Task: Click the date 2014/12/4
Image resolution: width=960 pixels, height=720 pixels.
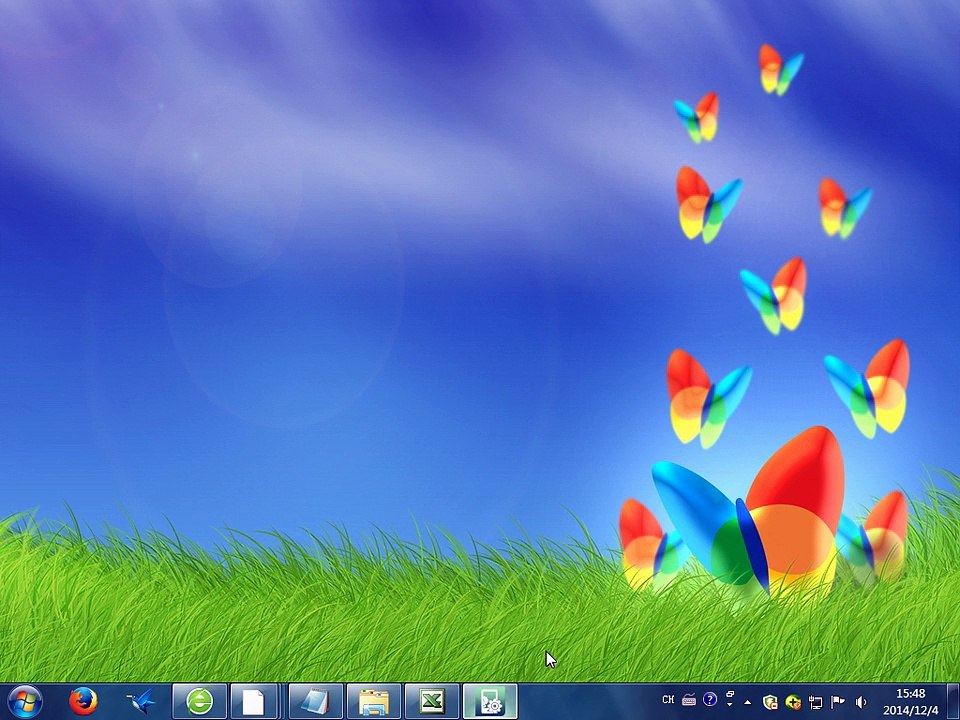Action: click(910, 710)
